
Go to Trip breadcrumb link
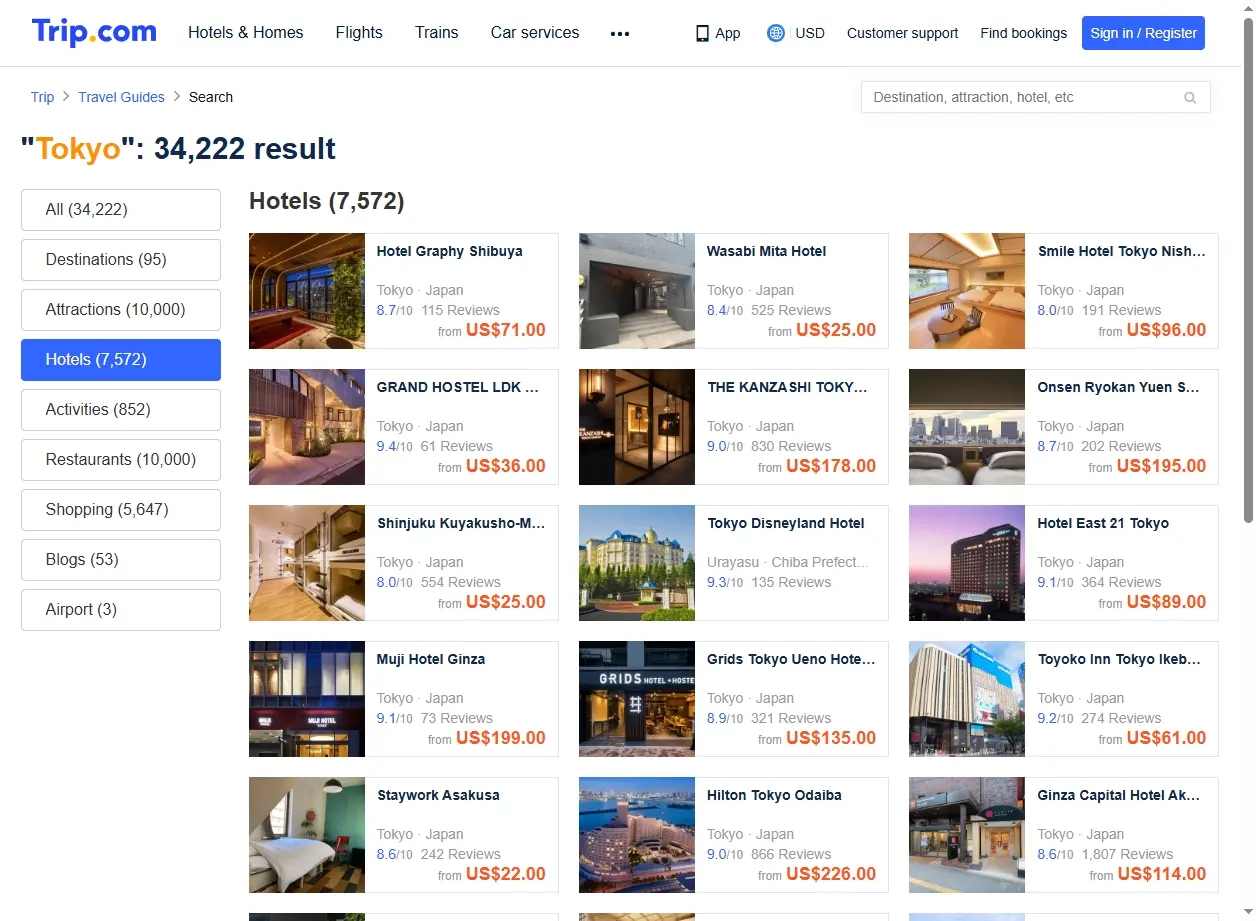click(42, 97)
